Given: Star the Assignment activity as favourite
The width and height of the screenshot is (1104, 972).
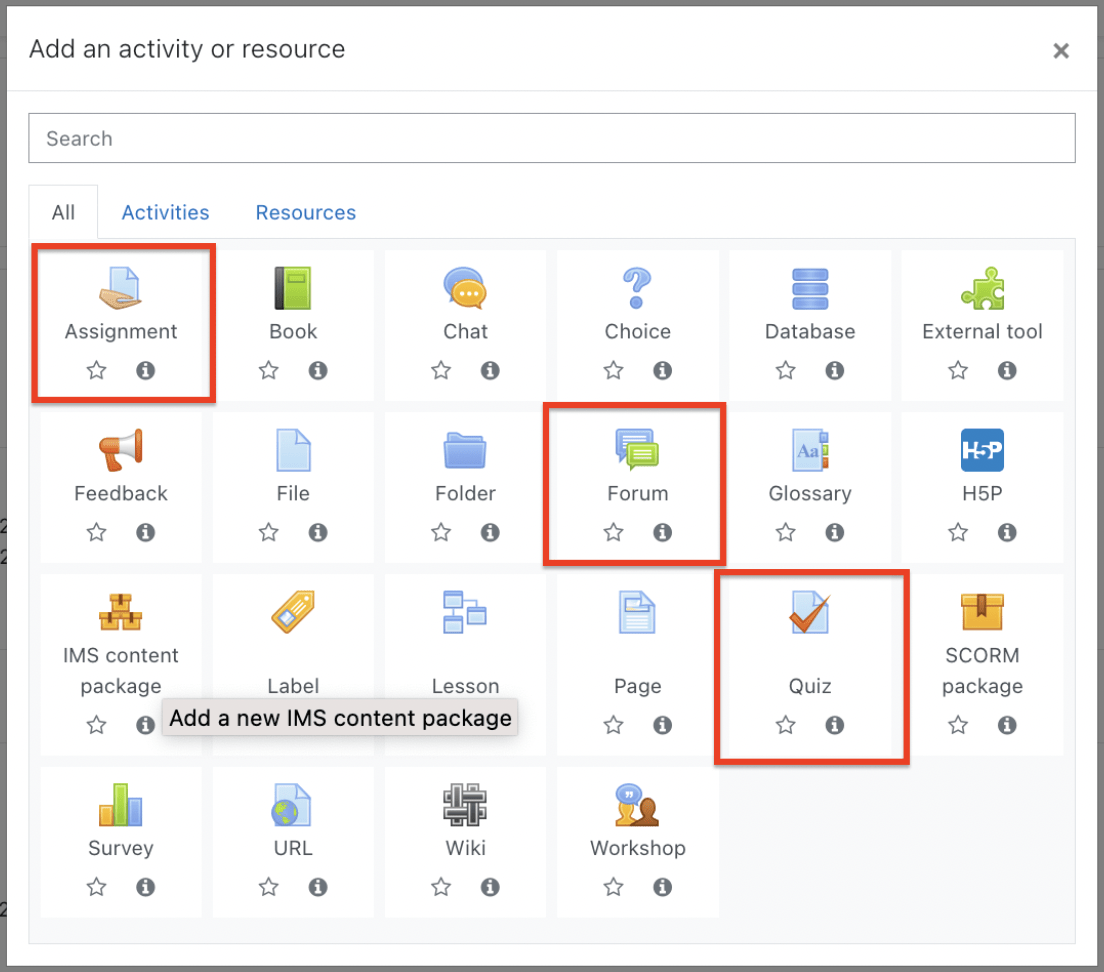Looking at the screenshot, I should tap(96, 370).
